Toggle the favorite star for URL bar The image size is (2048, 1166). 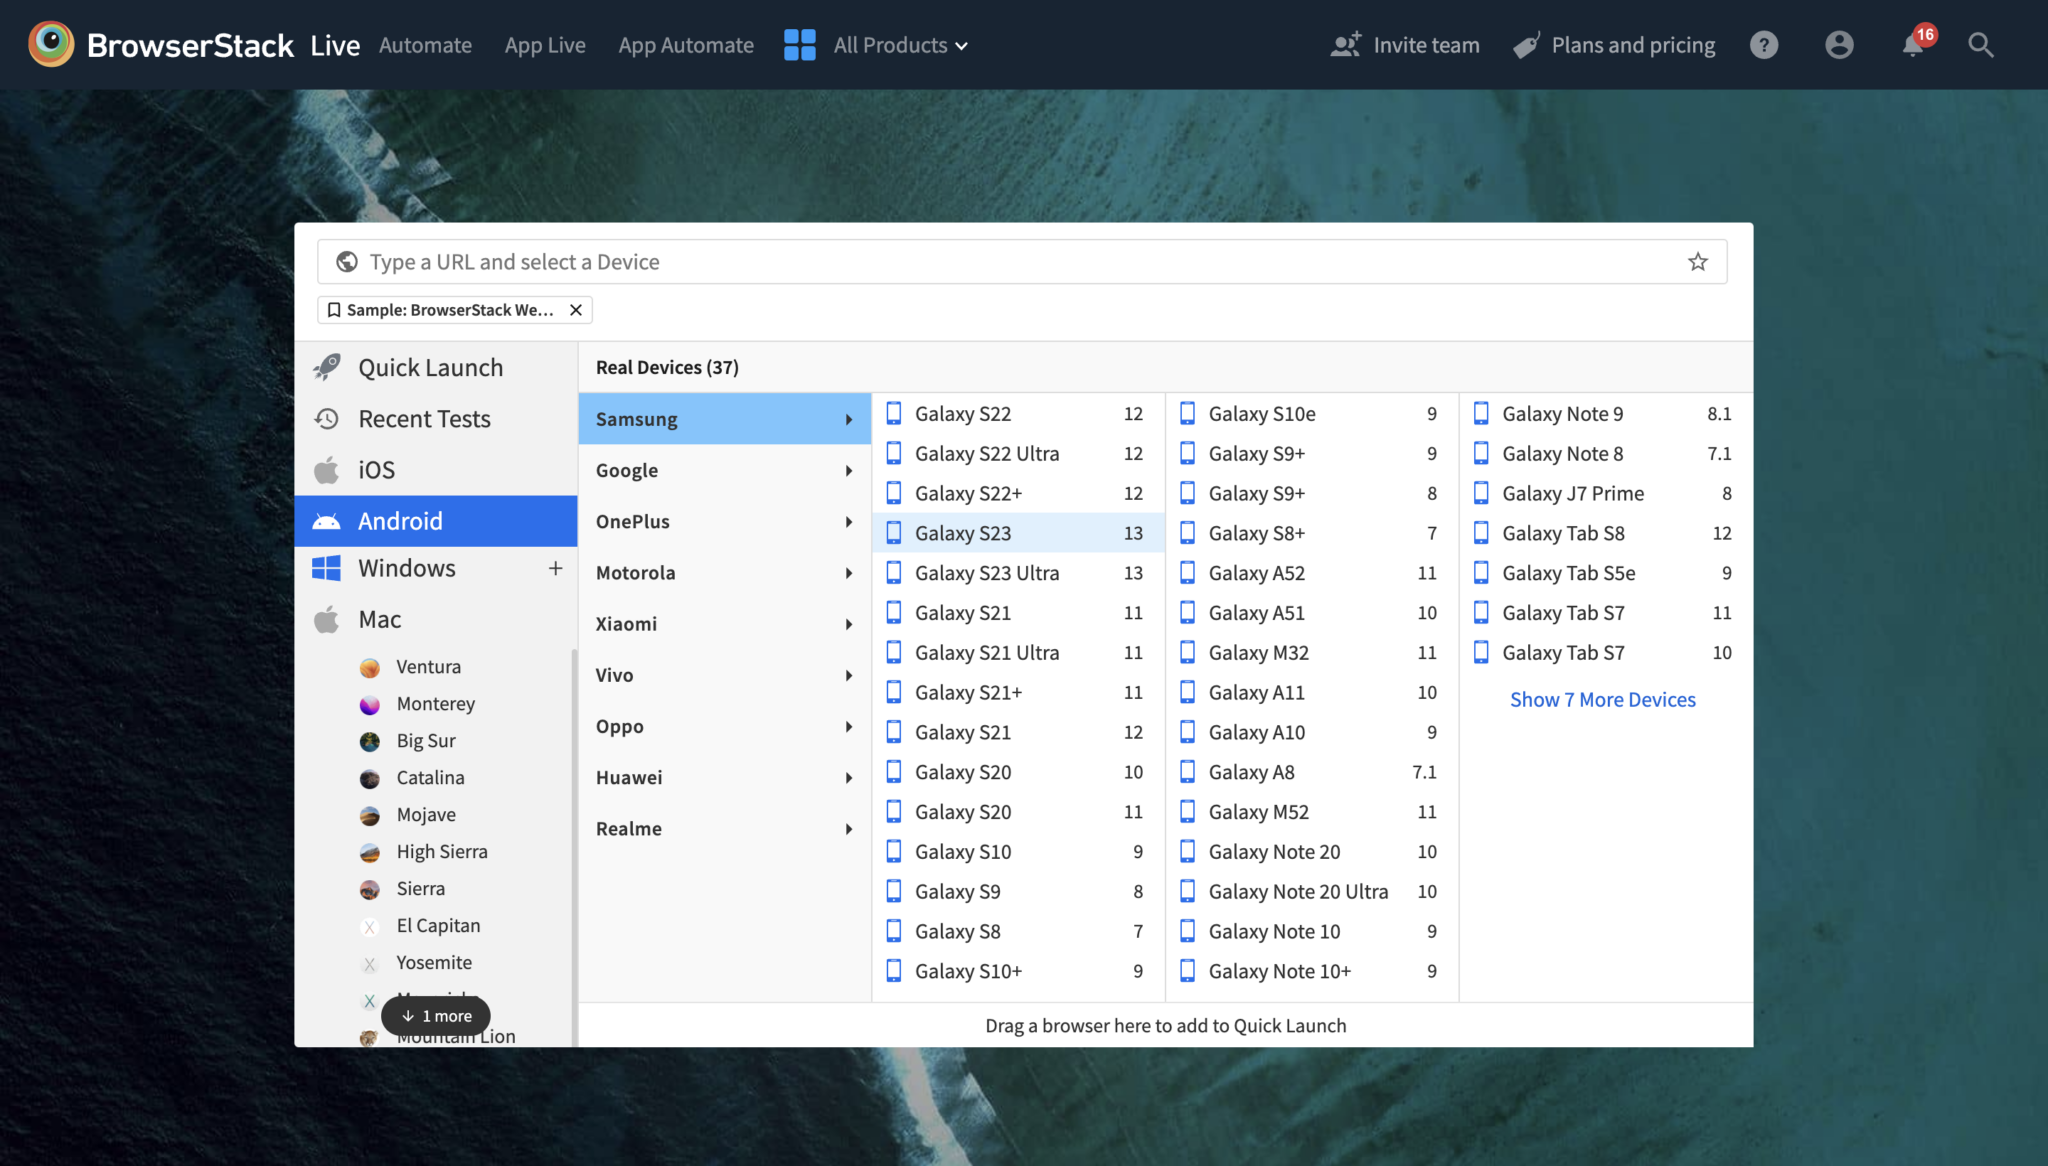(x=1698, y=260)
